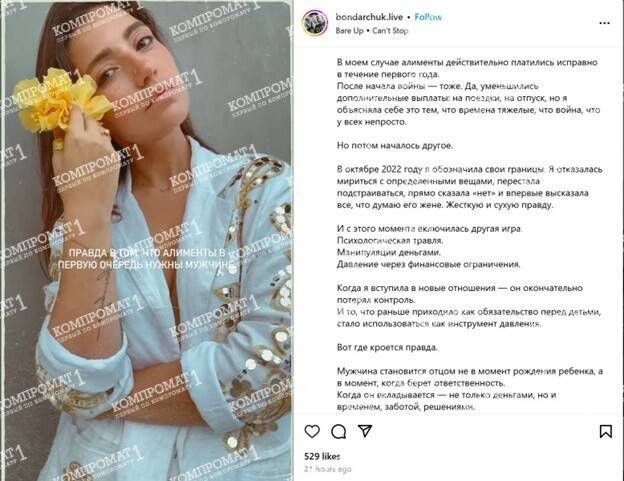624x481 pixels.
Task: Follow the bondarchuk.live account
Action: pyautogui.click(x=428, y=17)
